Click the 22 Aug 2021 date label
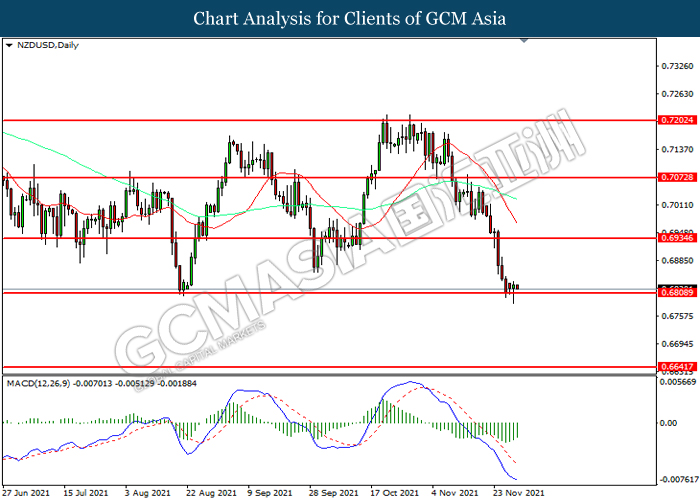700x500 pixels. [x=211, y=493]
